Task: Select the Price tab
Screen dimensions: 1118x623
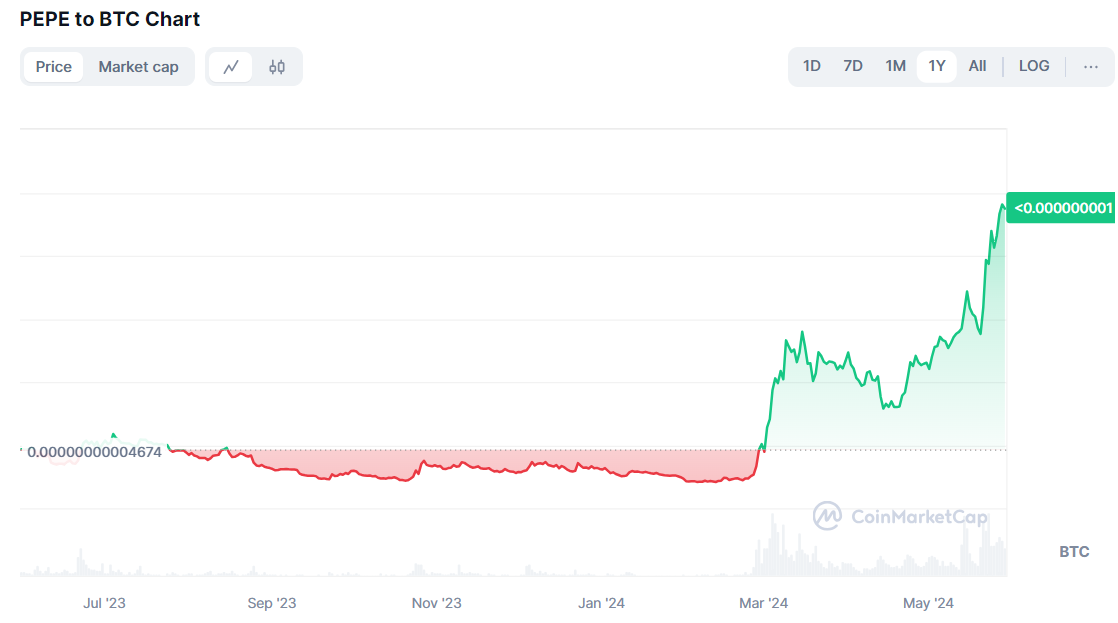Action: pyautogui.click(x=54, y=67)
